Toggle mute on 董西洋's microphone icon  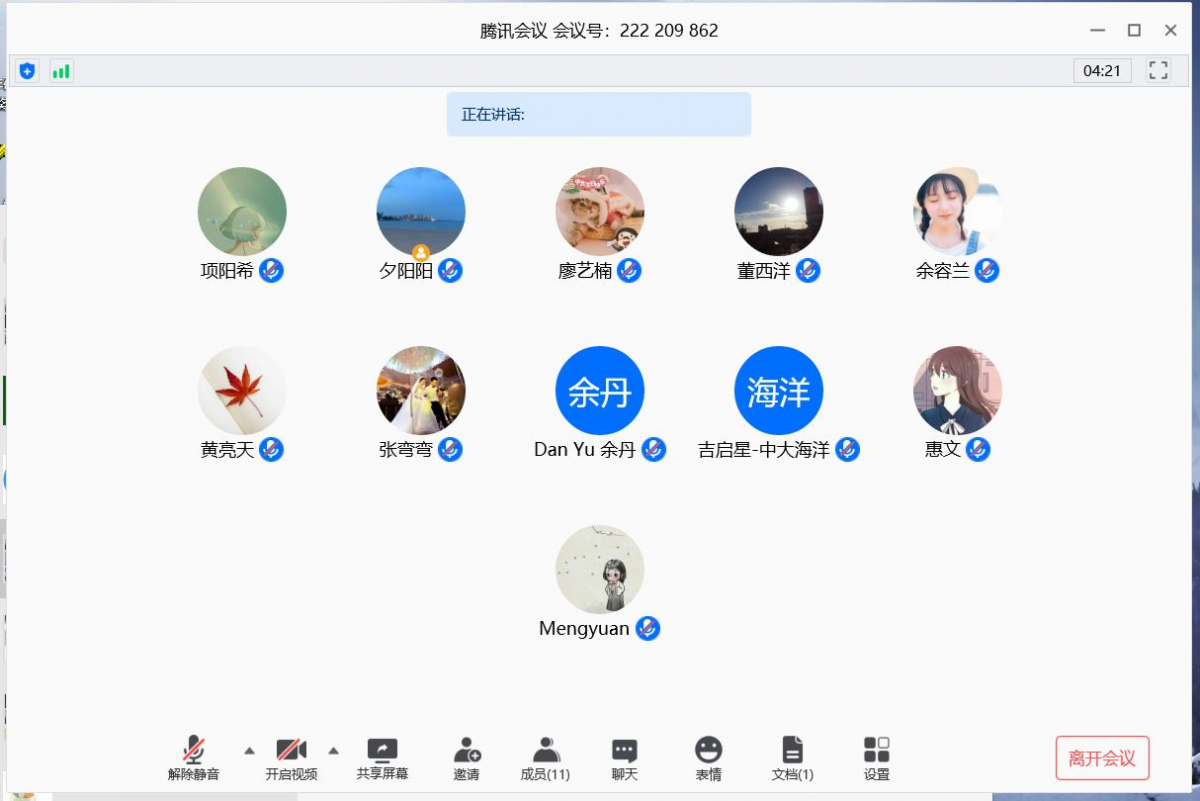point(810,270)
